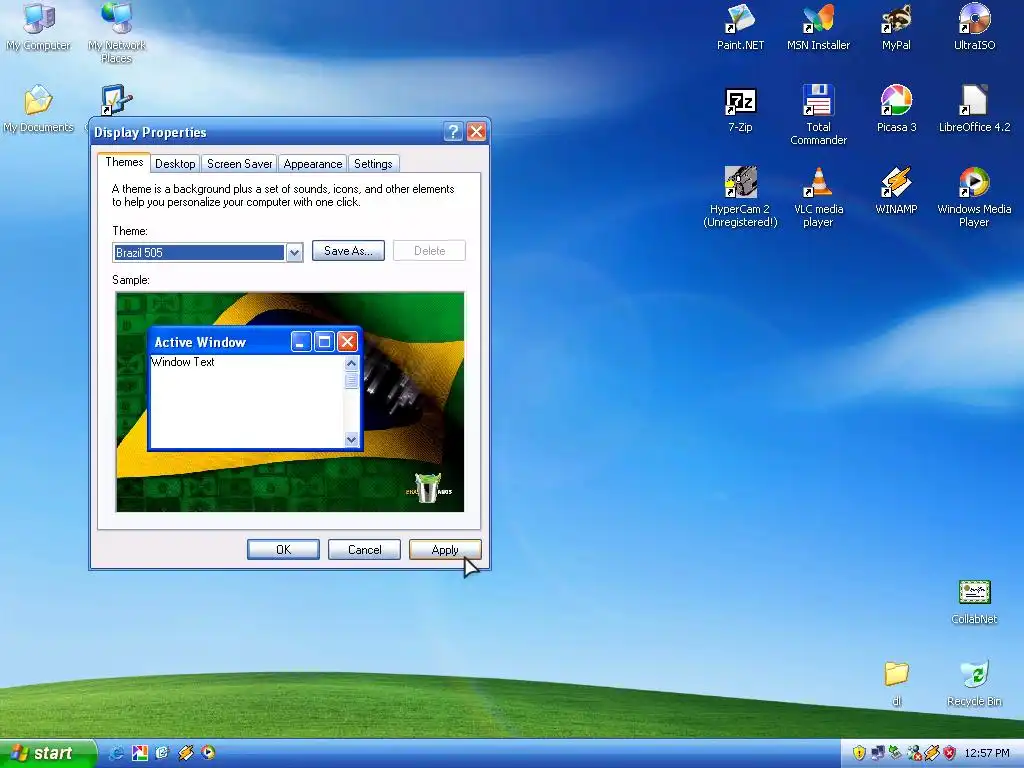Launch WINAMP from the desktop
Viewport: 1024px width, 768px height.
[896, 190]
